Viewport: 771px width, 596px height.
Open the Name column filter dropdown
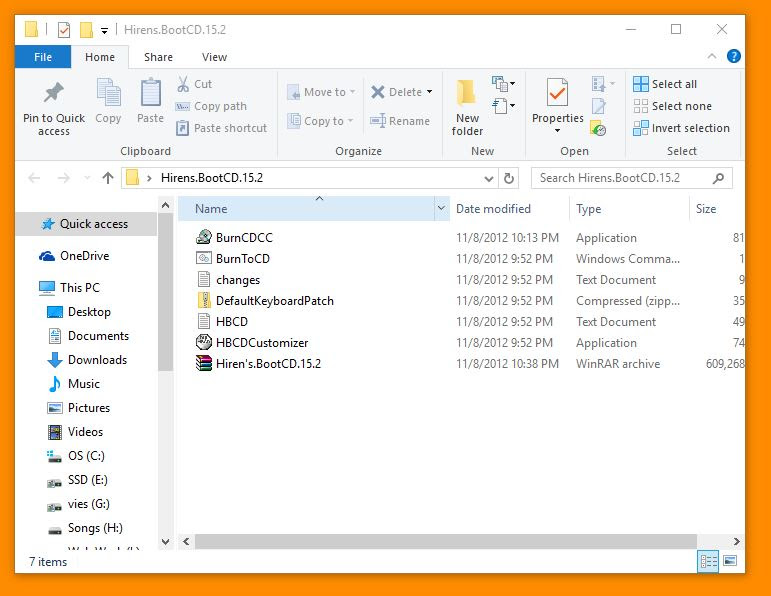[x=442, y=209]
